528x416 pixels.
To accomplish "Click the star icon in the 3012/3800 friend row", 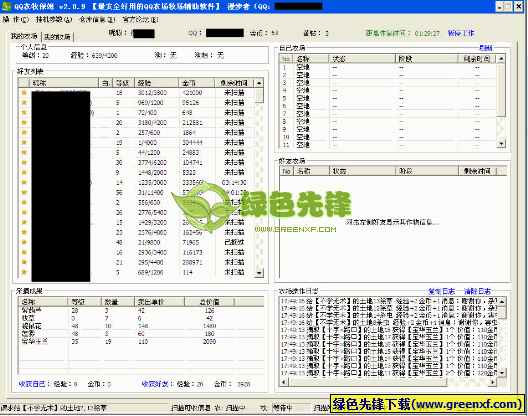I will pyautogui.click(x=24, y=92).
